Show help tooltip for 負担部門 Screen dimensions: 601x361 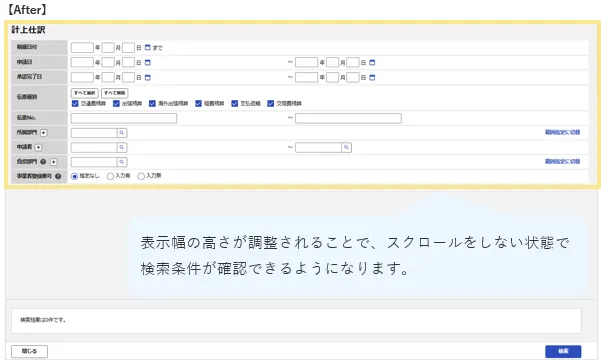point(43,162)
